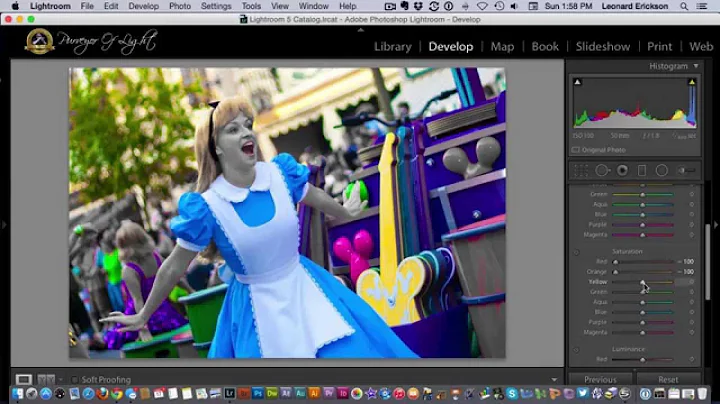Switch to the Print module
The width and height of the screenshot is (720, 404).
[659, 47]
